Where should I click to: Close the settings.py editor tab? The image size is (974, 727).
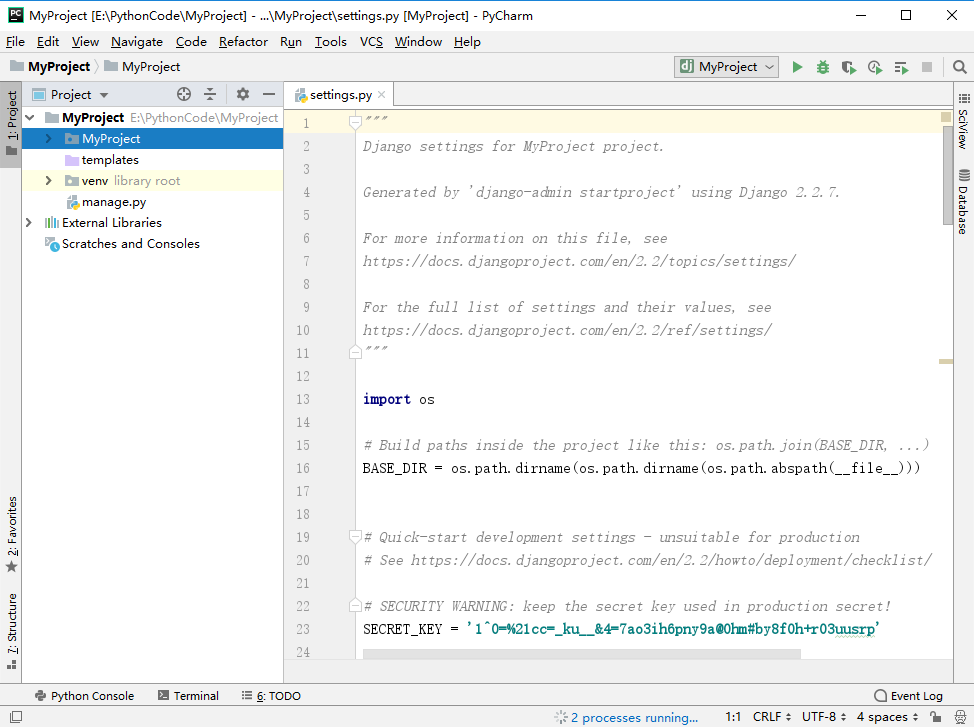click(381, 94)
